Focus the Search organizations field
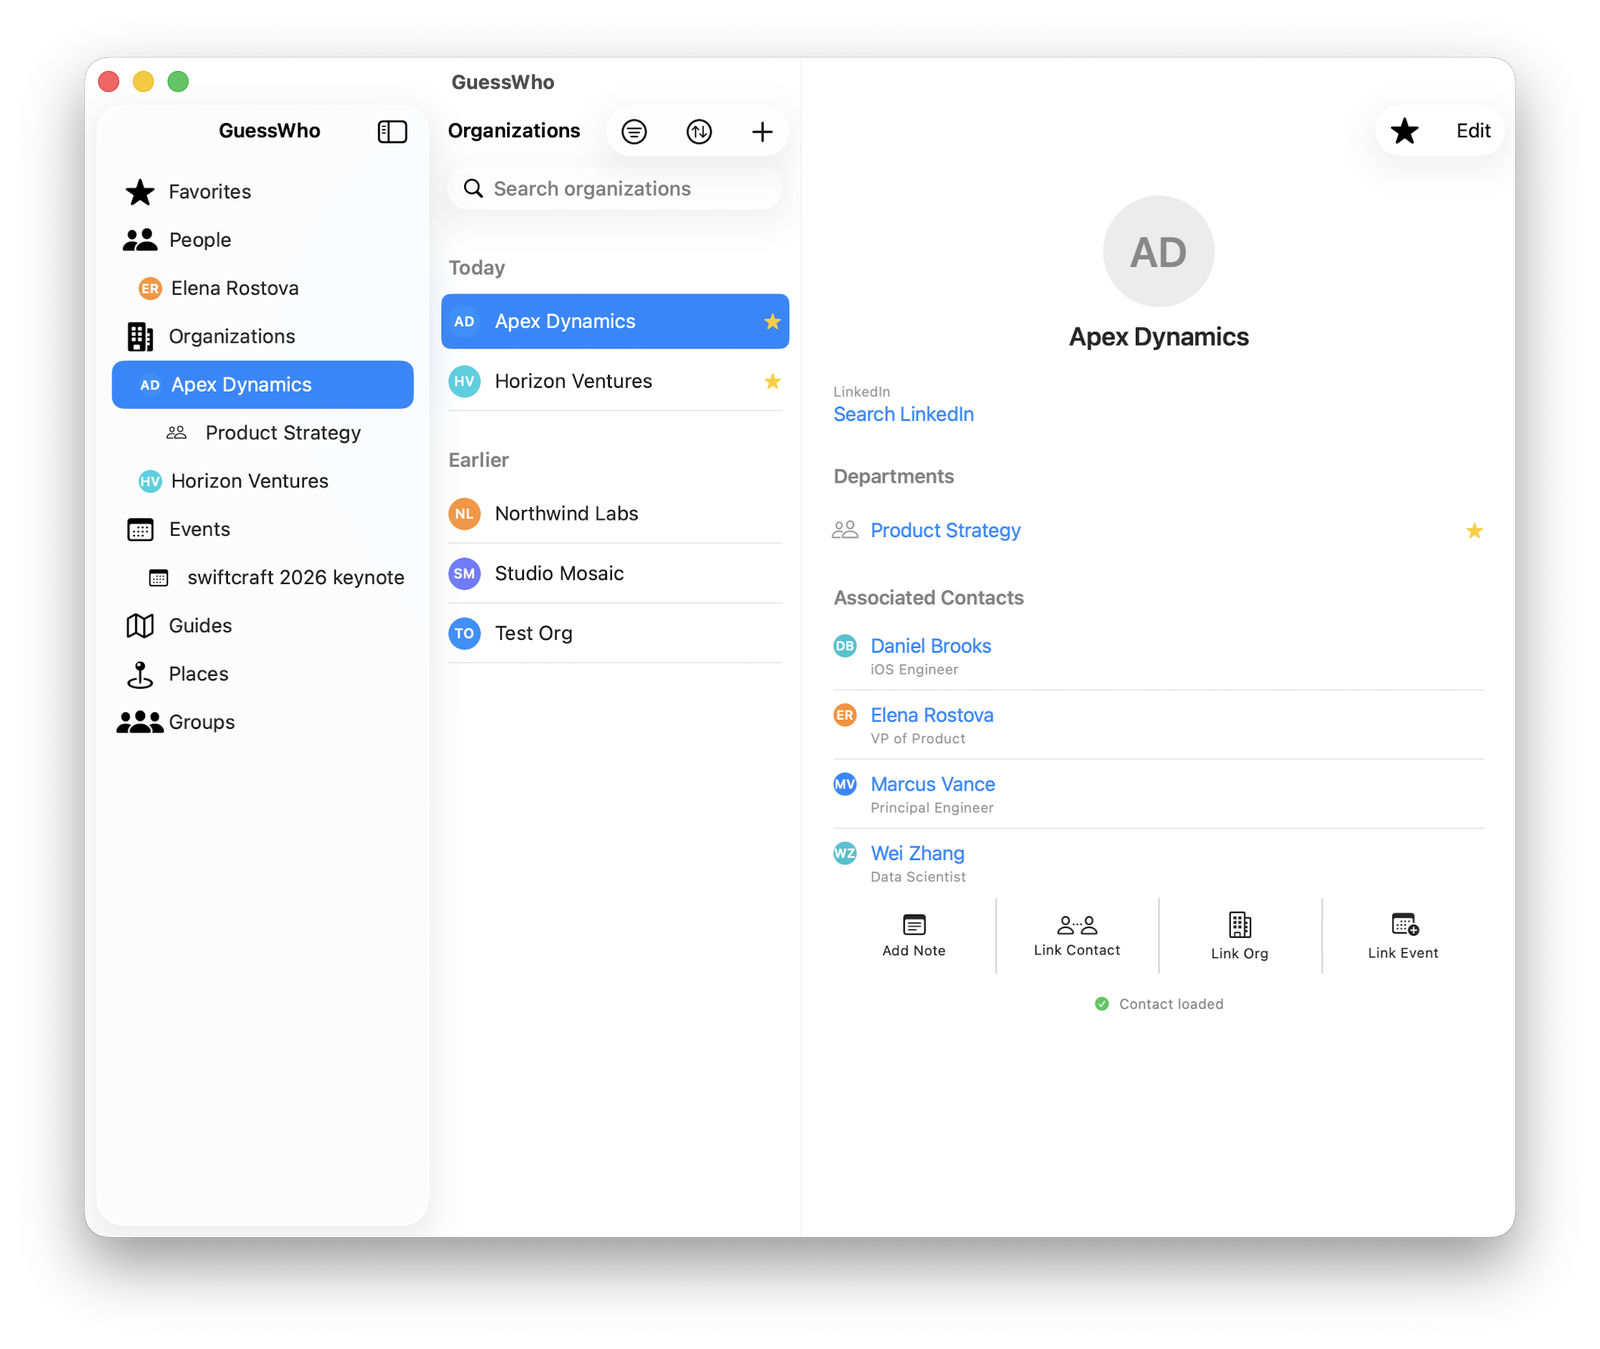The height and width of the screenshot is (1349, 1600). (x=615, y=189)
